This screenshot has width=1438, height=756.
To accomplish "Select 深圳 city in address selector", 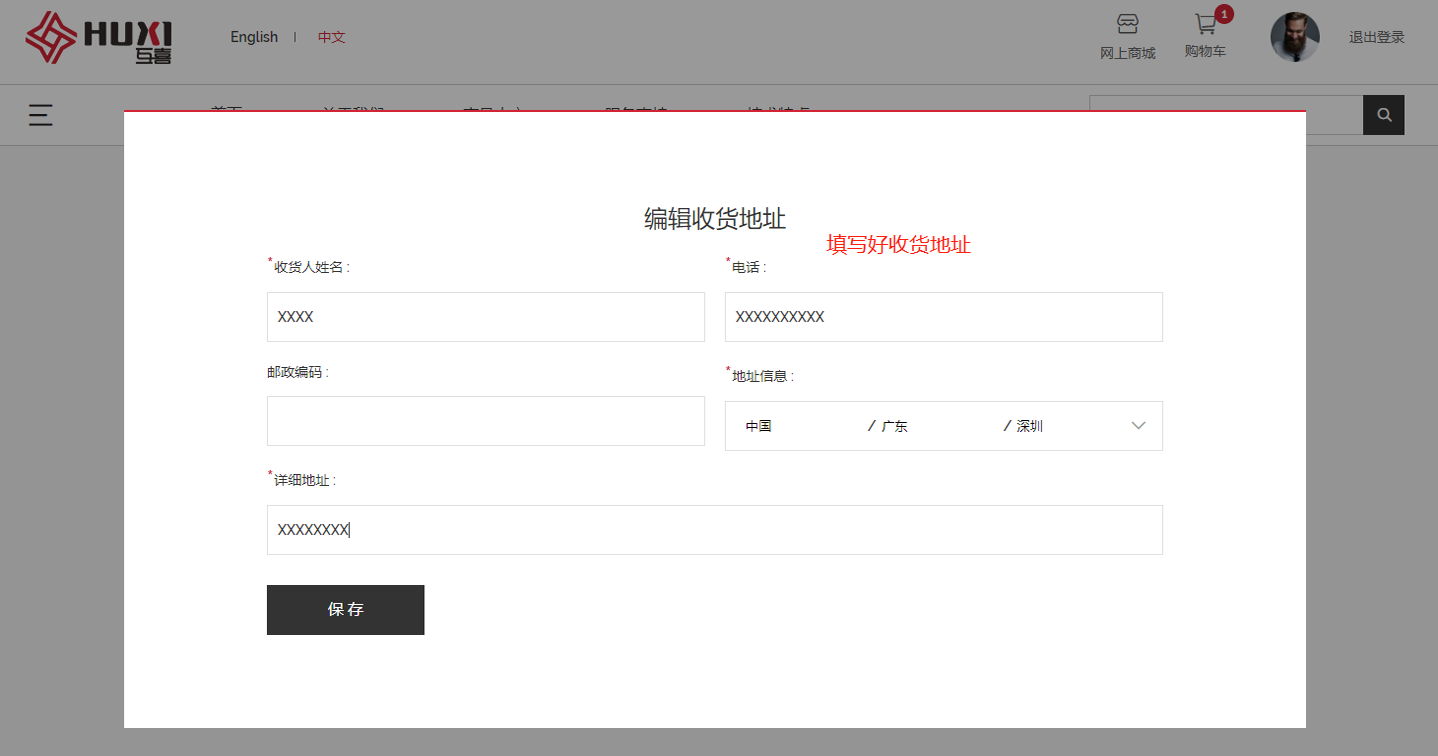I will (1030, 426).
